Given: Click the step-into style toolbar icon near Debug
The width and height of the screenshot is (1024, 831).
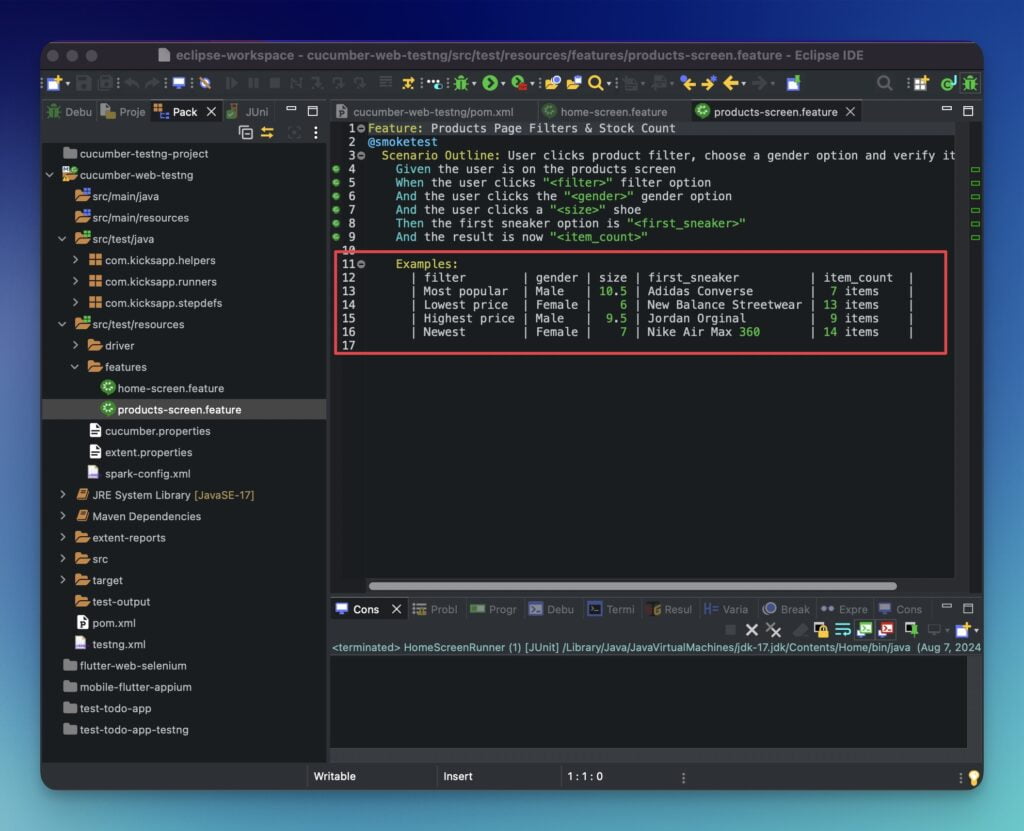Looking at the screenshot, I should 408,83.
